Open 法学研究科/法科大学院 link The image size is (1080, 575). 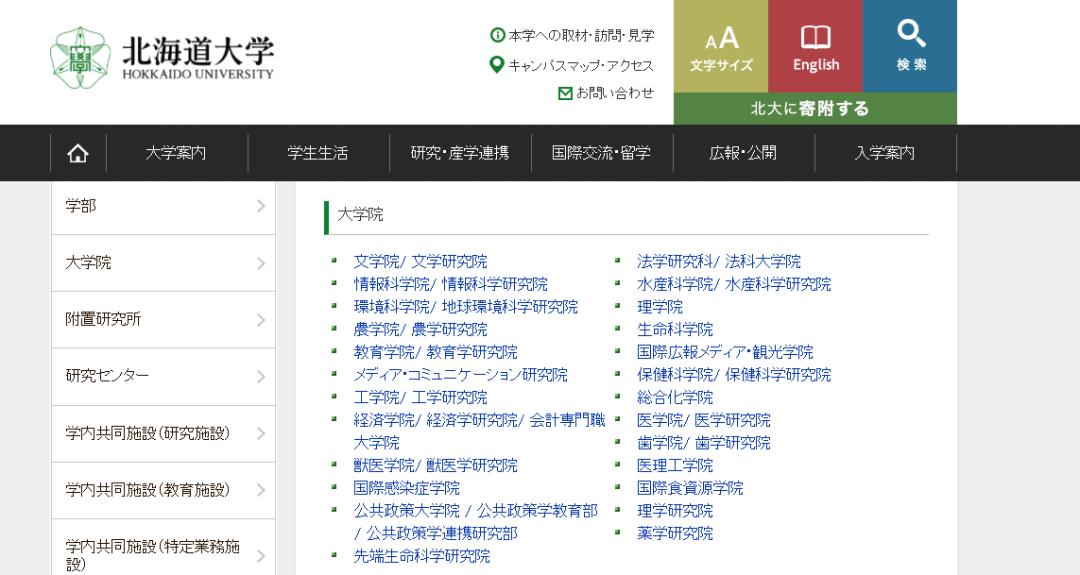click(718, 262)
